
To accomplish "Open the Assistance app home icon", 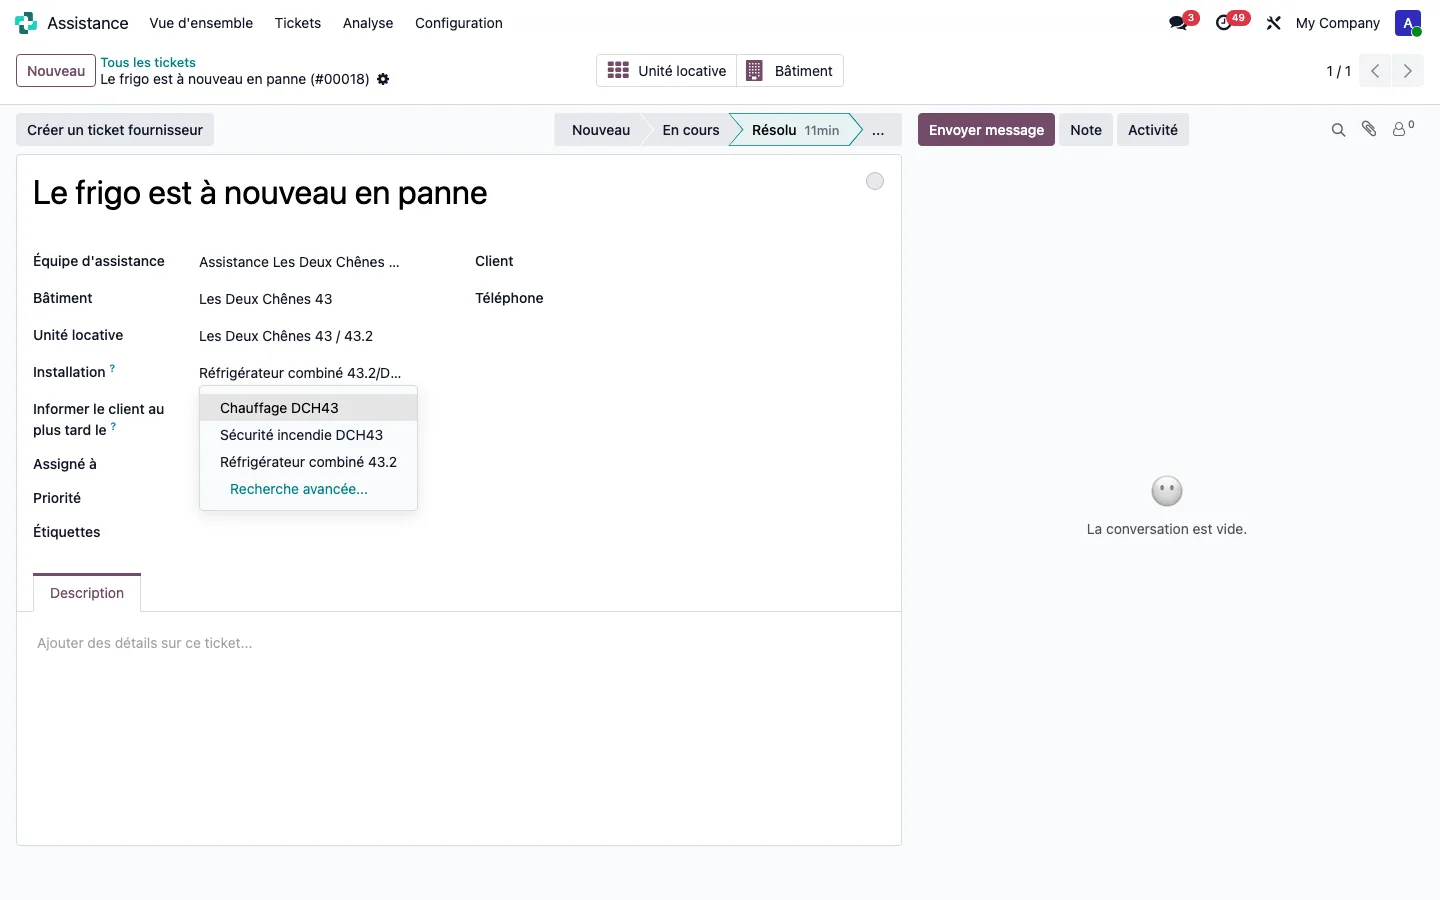I will coord(26,23).
